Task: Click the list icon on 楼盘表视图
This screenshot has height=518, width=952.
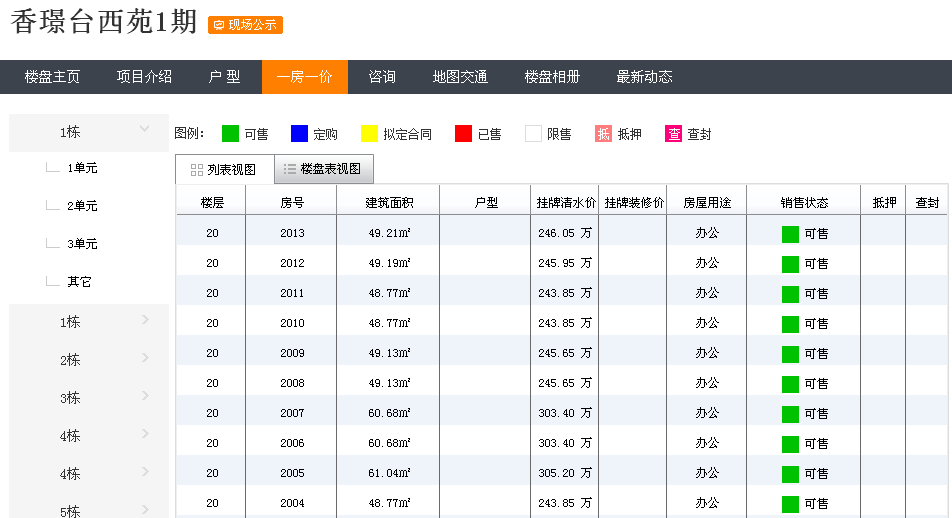Action: [290, 169]
